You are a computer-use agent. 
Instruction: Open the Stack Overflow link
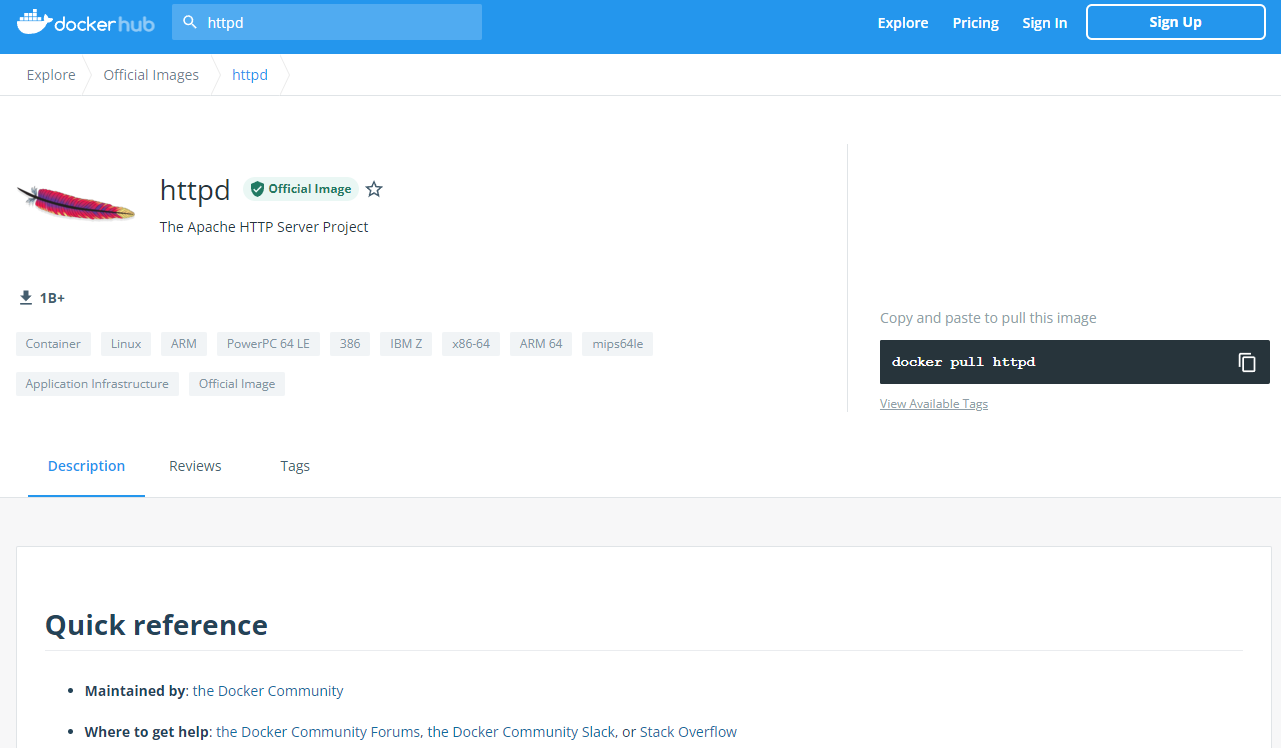(688, 732)
